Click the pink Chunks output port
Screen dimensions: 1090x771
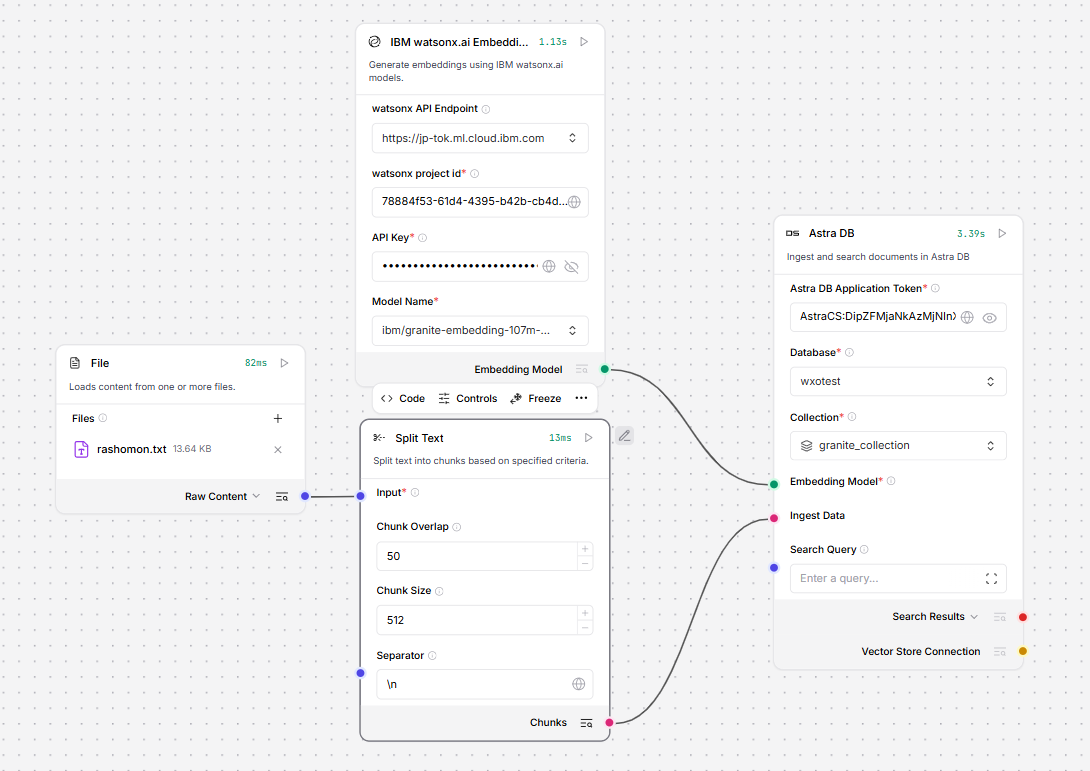(x=610, y=723)
